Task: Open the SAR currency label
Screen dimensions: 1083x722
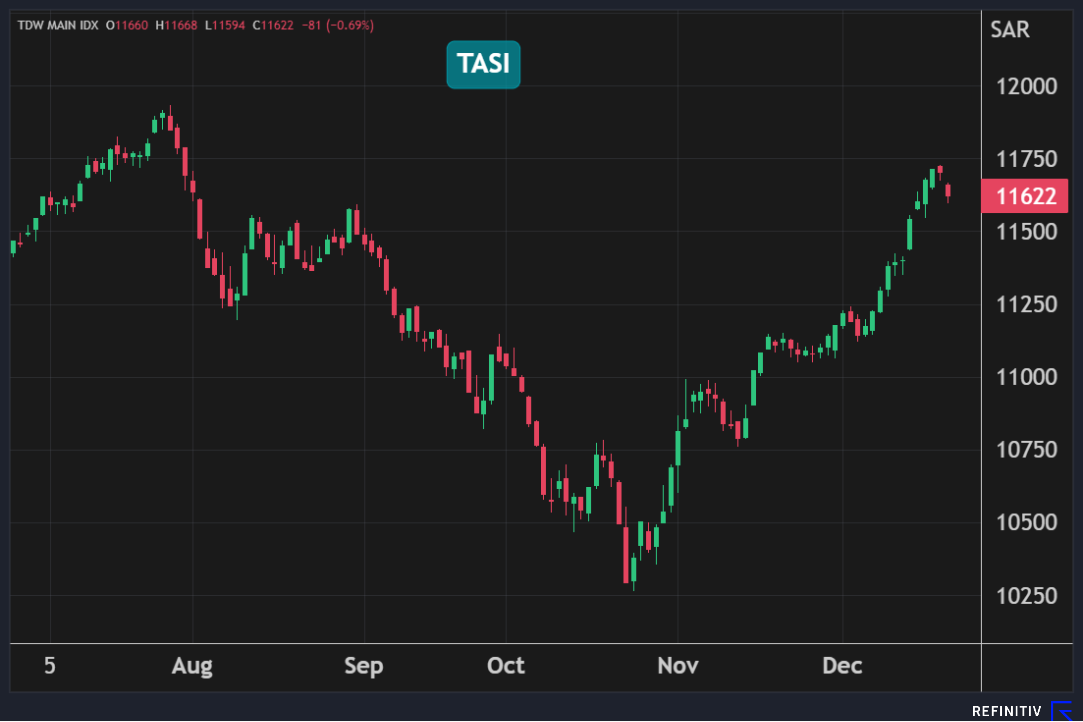Action: tap(1009, 30)
